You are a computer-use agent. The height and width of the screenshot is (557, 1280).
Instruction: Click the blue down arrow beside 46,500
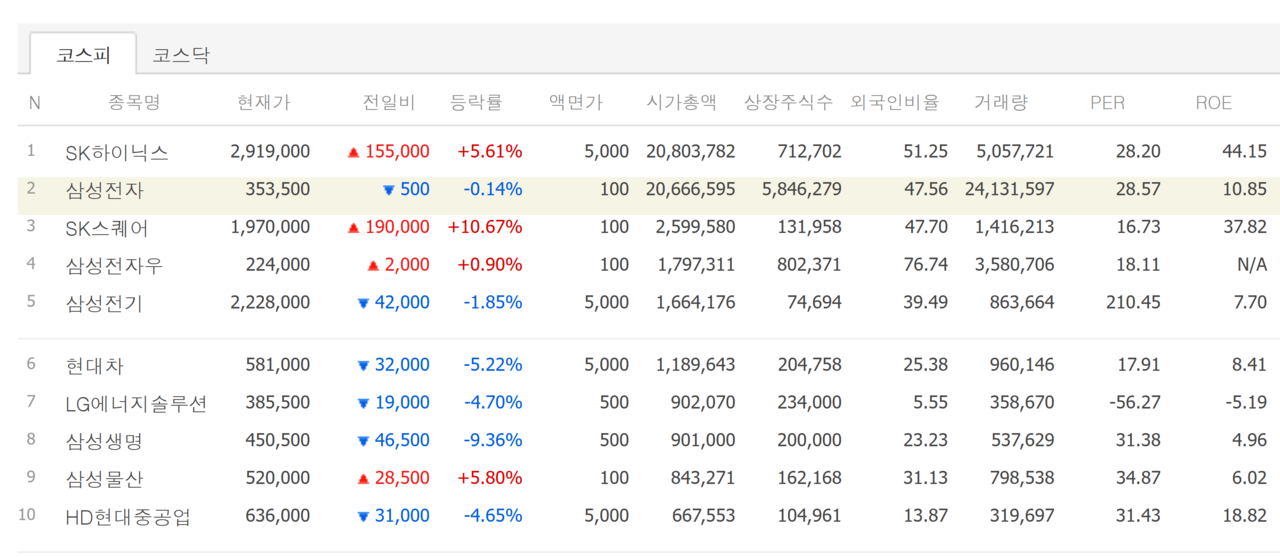pos(363,442)
